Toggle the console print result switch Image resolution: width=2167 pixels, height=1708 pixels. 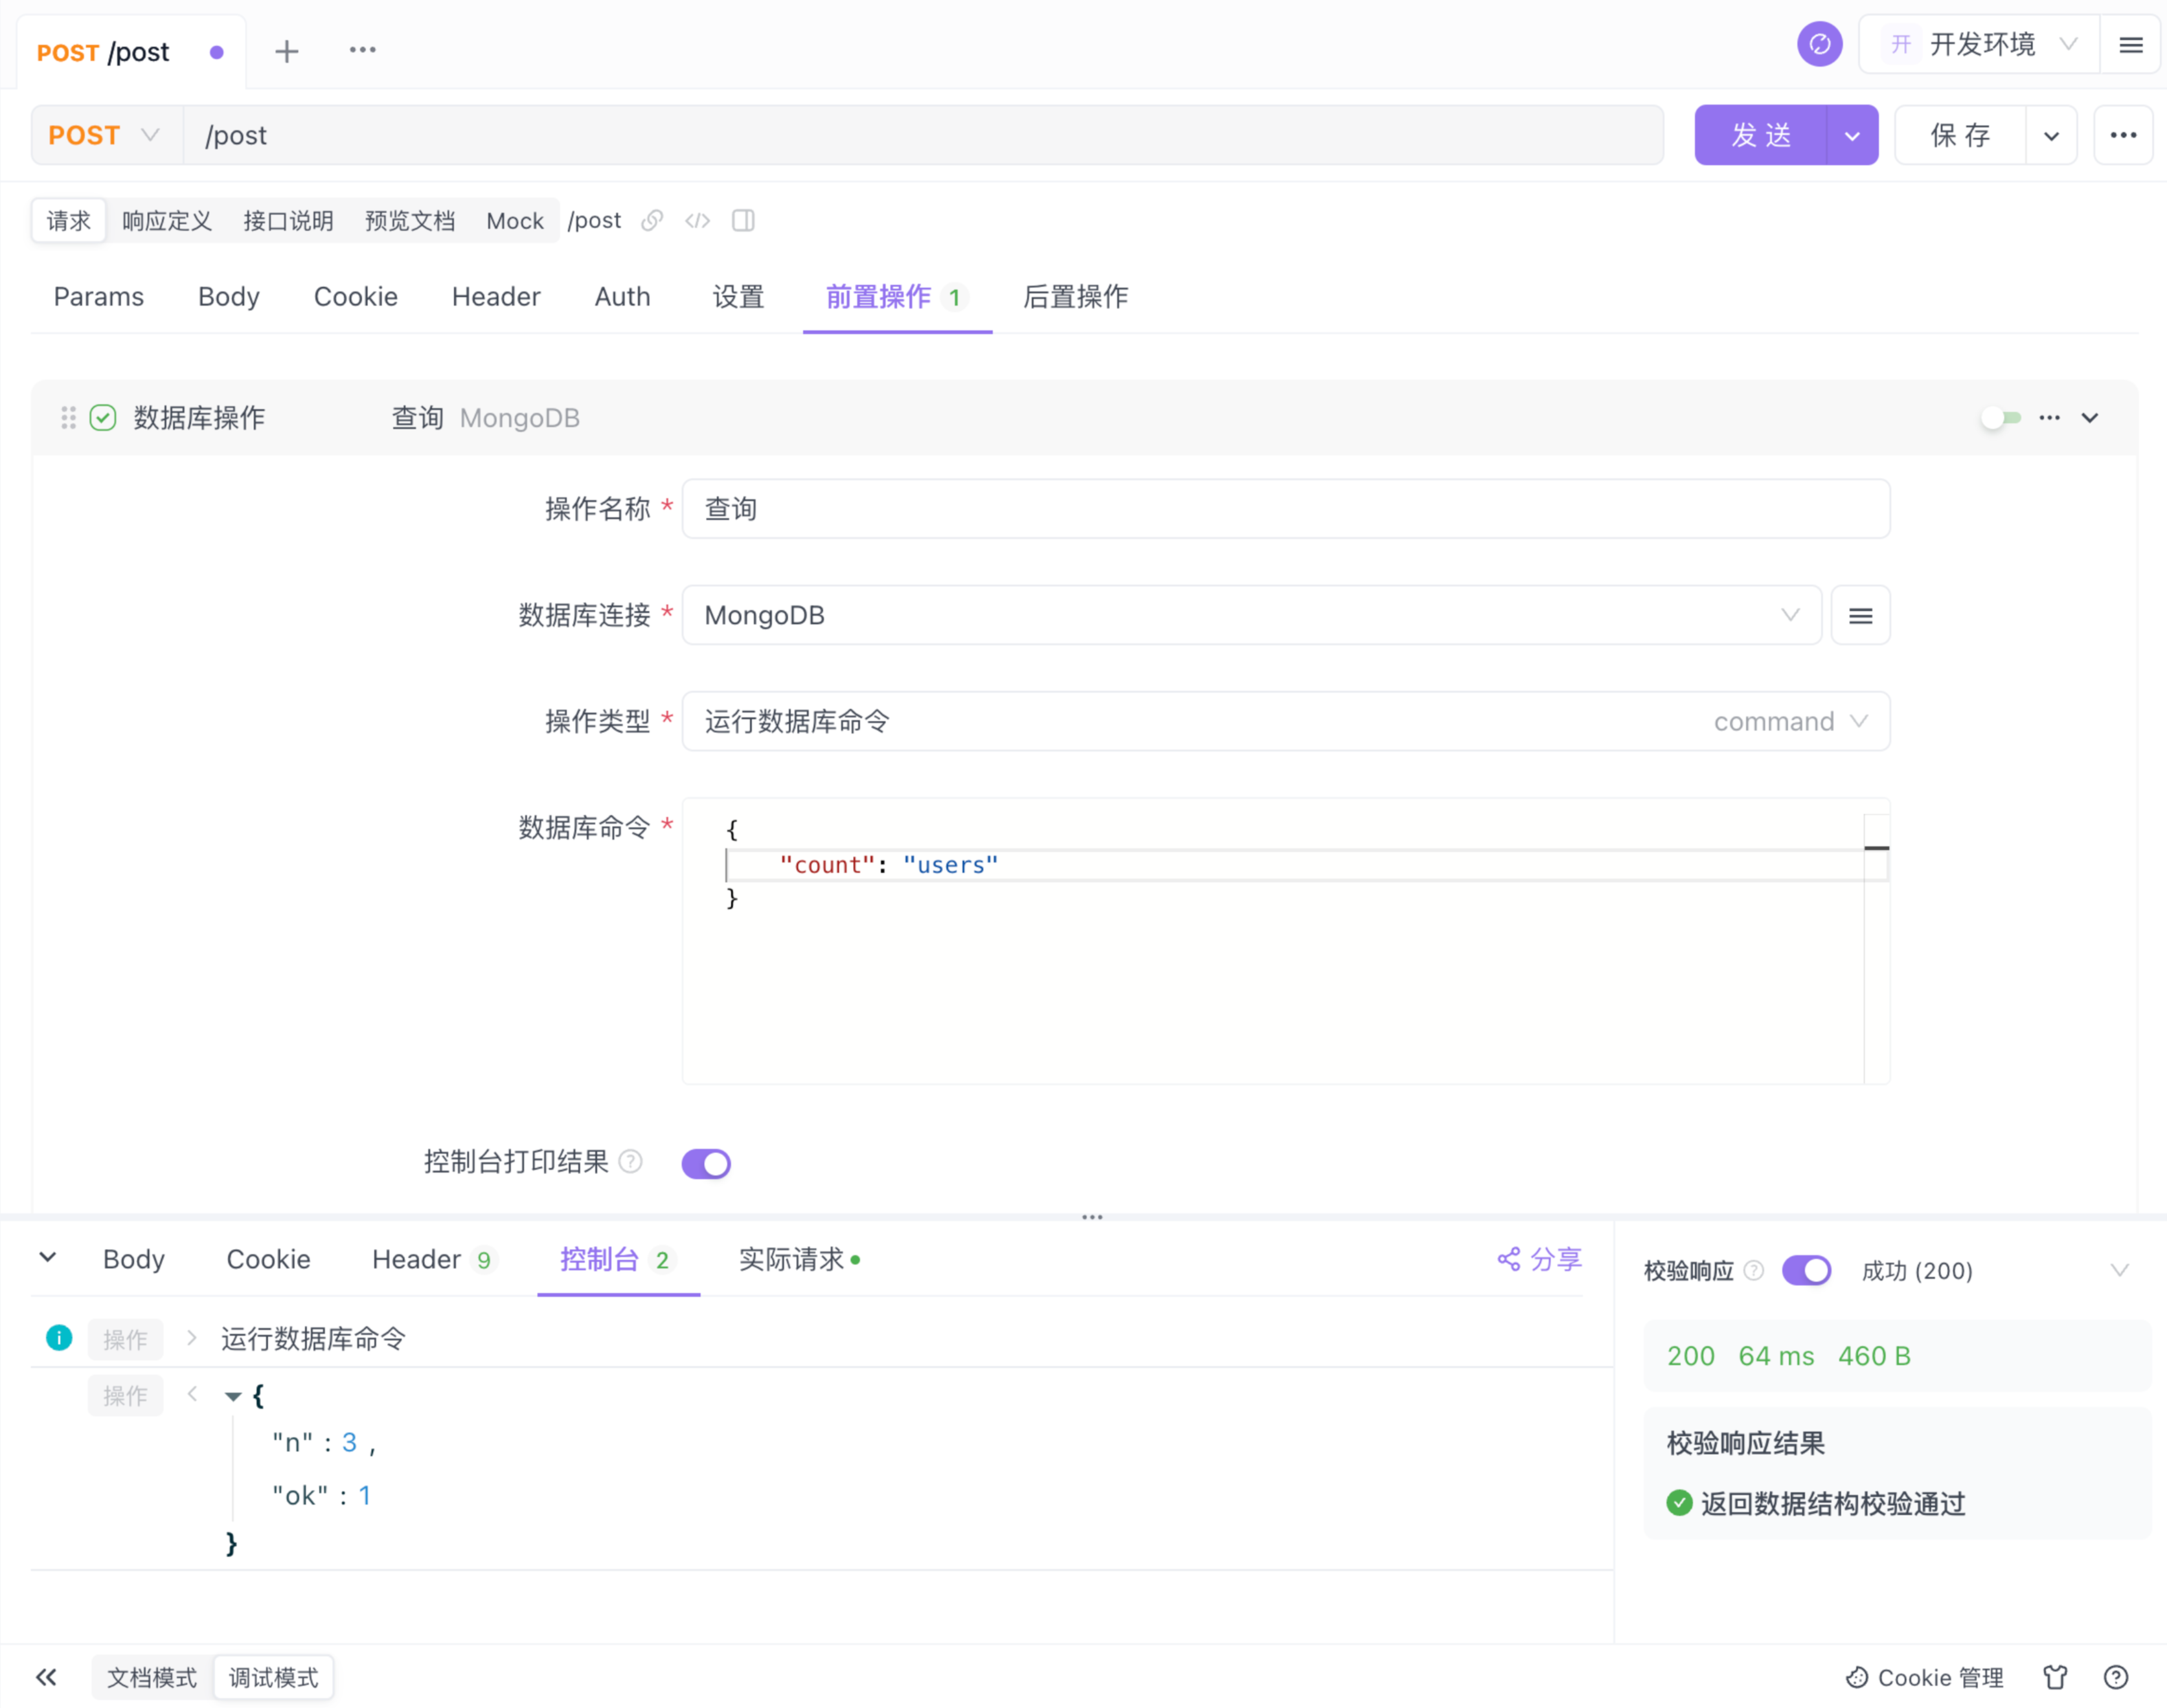click(x=706, y=1163)
